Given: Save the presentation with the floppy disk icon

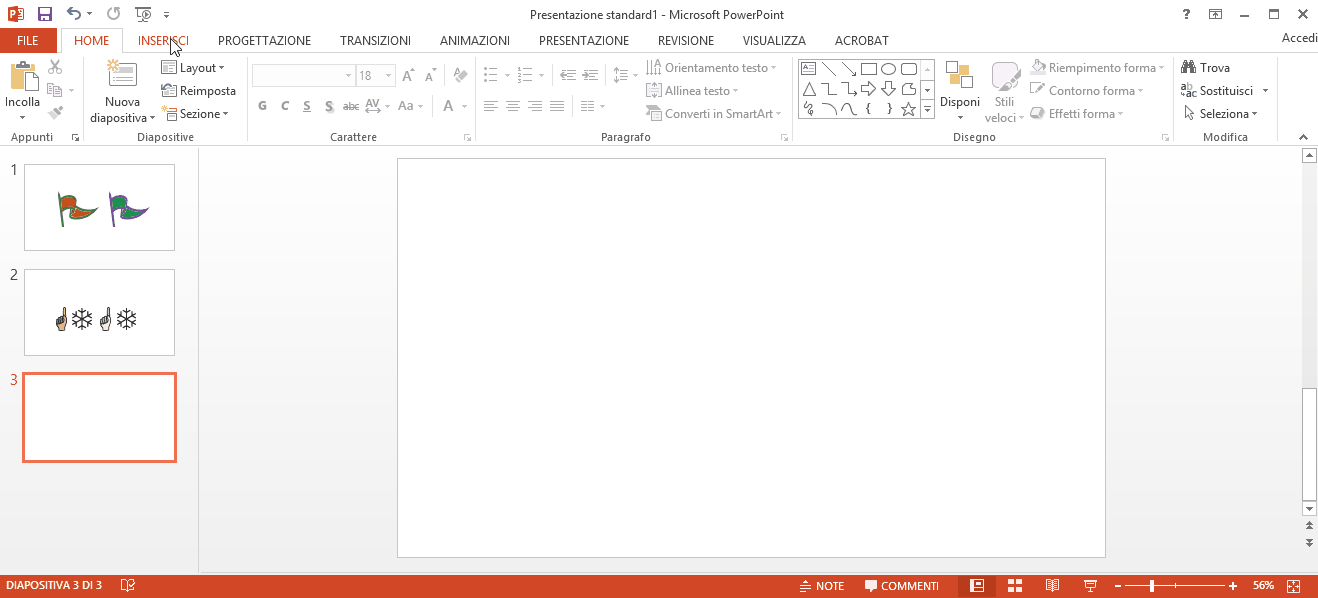Looking at the screenshot, I should [x=44, y=14].
